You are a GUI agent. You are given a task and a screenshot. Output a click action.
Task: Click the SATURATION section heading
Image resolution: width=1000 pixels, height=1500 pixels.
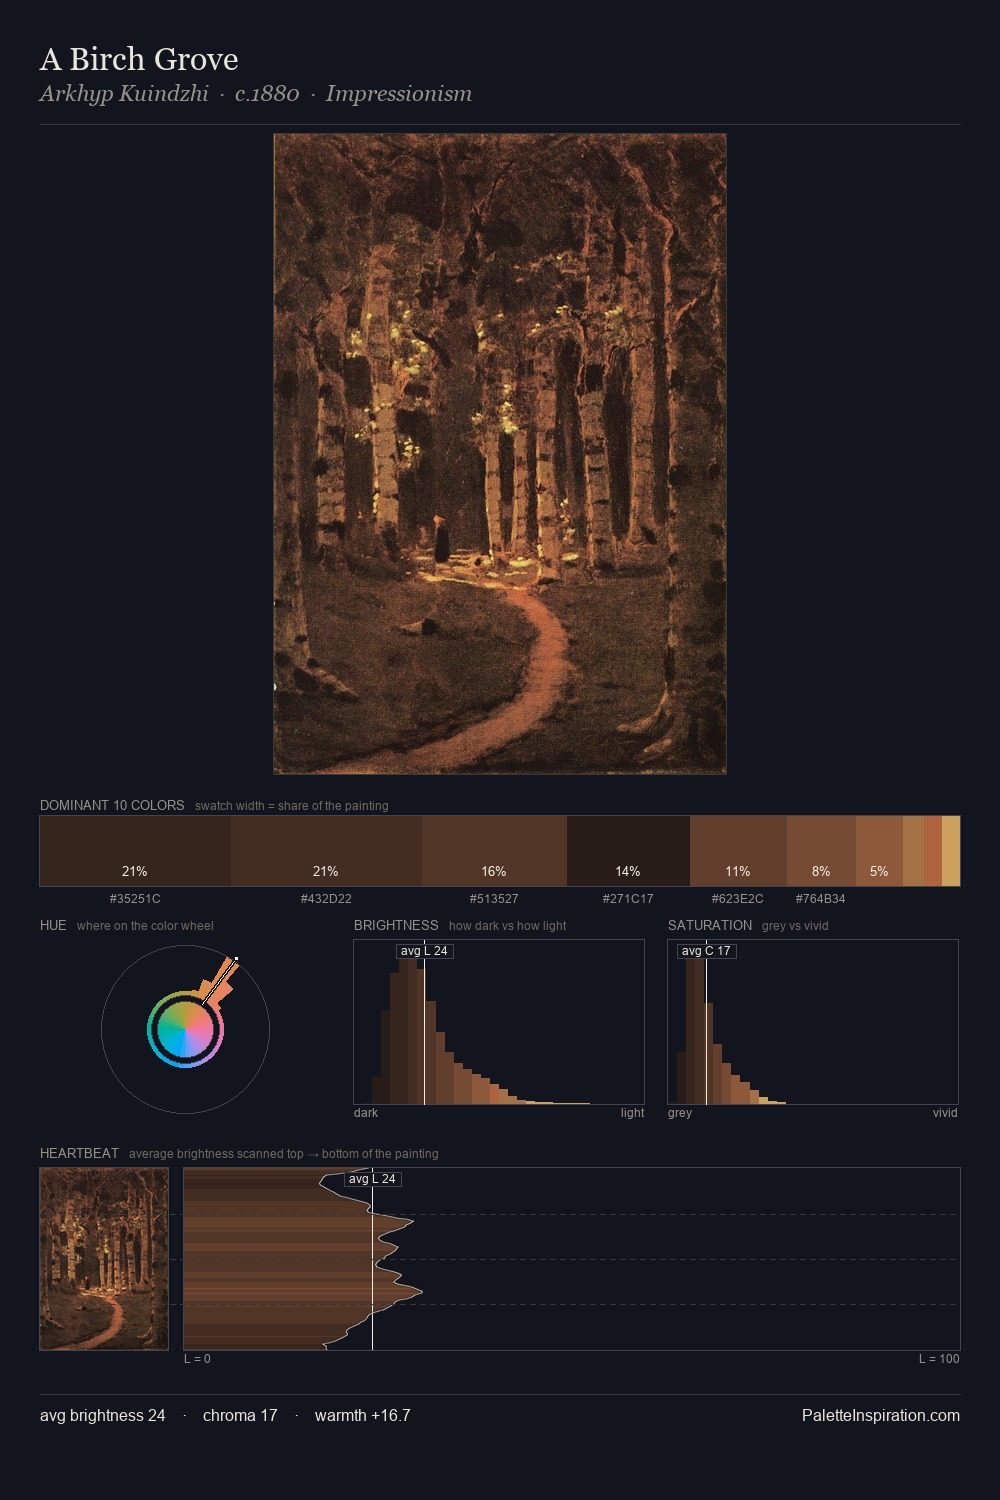[710, 925]
